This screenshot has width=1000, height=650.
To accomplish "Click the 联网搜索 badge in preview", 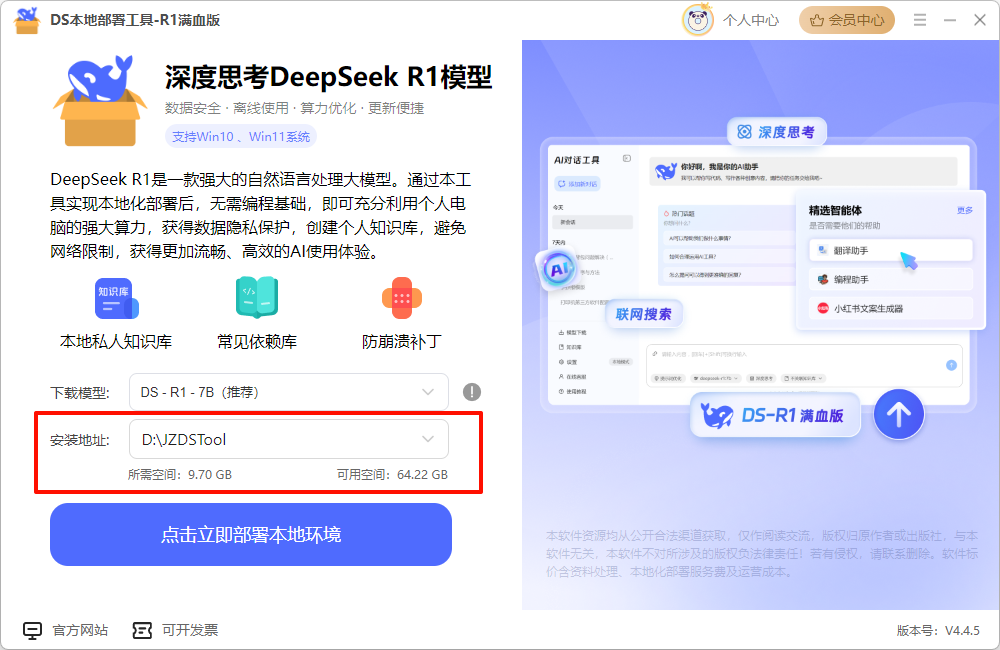I will click(643, 314).
